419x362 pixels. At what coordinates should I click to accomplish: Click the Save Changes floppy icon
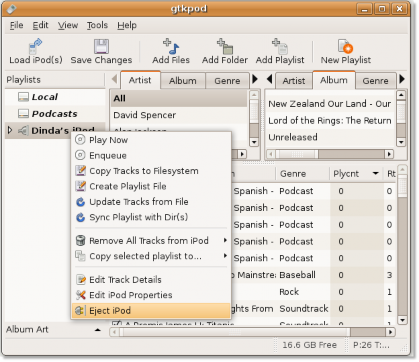pos(101,46)
